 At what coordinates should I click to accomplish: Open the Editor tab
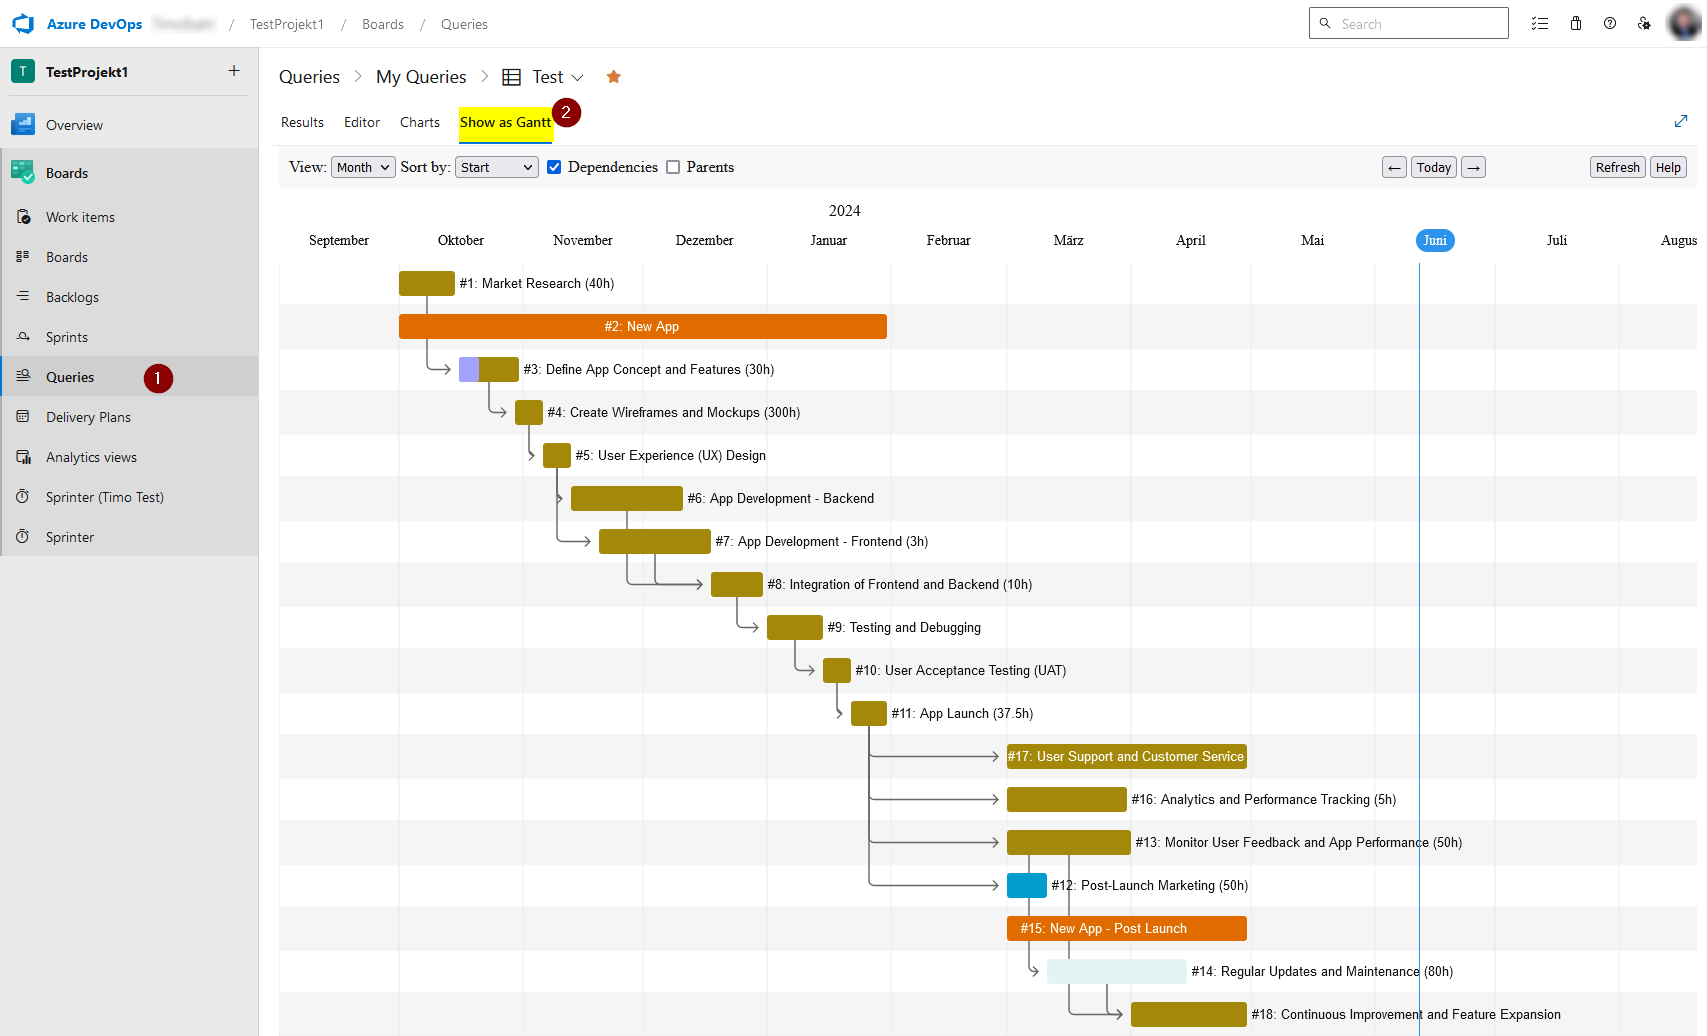361,122
